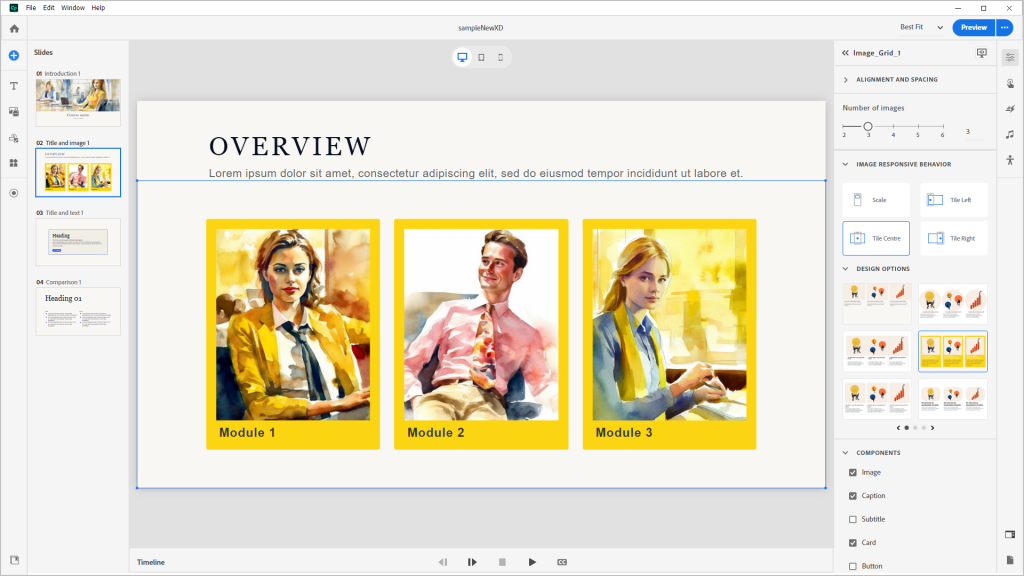Click the blue Add Slide plus icon
Viewport: 1024px width, 576px height.
click(x=14, y=55)
